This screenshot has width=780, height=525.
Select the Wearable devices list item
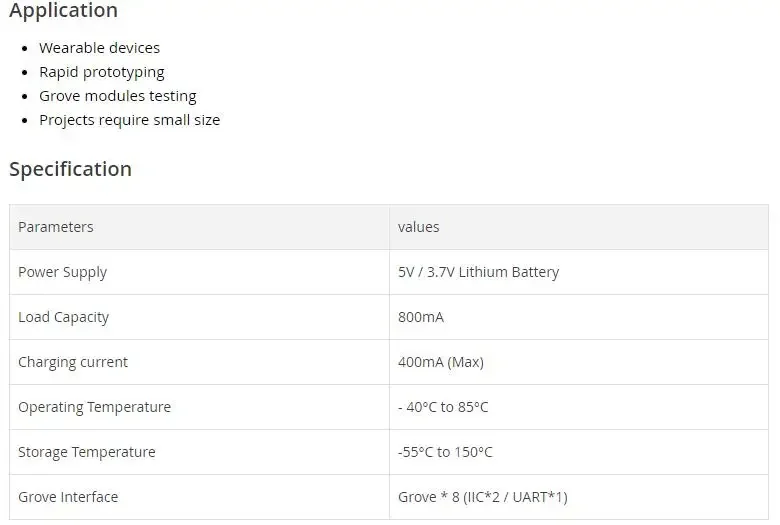(x=99, y=48)
